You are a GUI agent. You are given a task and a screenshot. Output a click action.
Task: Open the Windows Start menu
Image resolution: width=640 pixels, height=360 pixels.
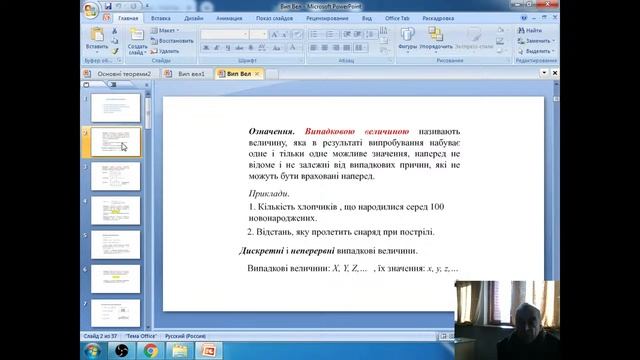pos(92,351)
